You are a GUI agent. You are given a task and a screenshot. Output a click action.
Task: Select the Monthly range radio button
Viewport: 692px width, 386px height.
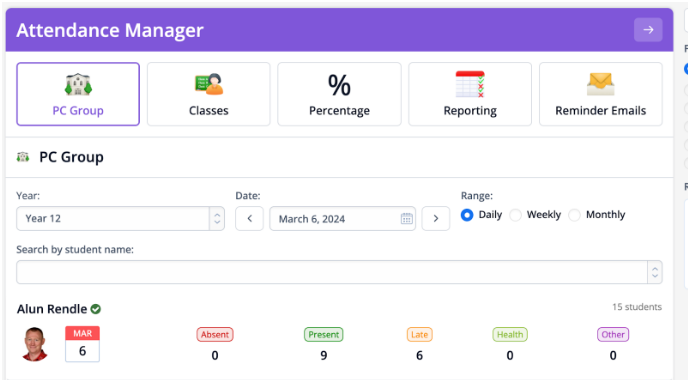(x=574, y=215)
